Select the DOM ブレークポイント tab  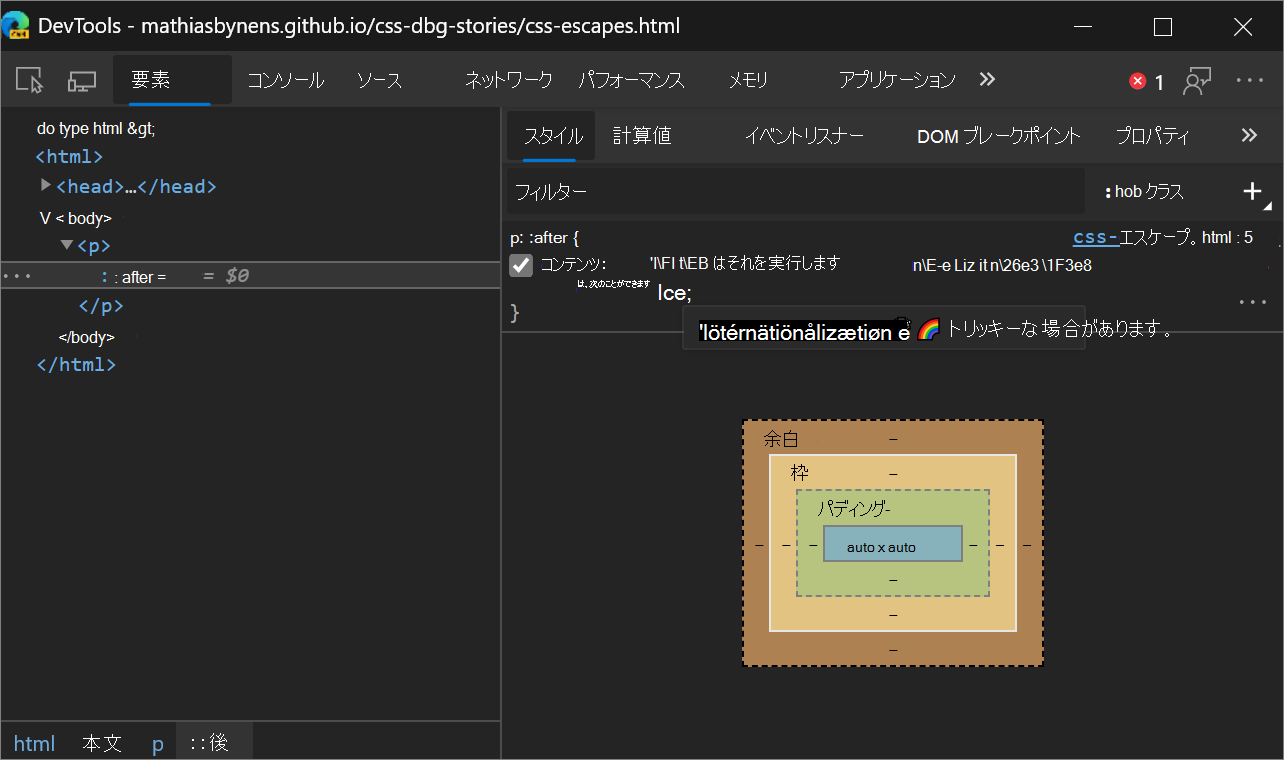999,136
